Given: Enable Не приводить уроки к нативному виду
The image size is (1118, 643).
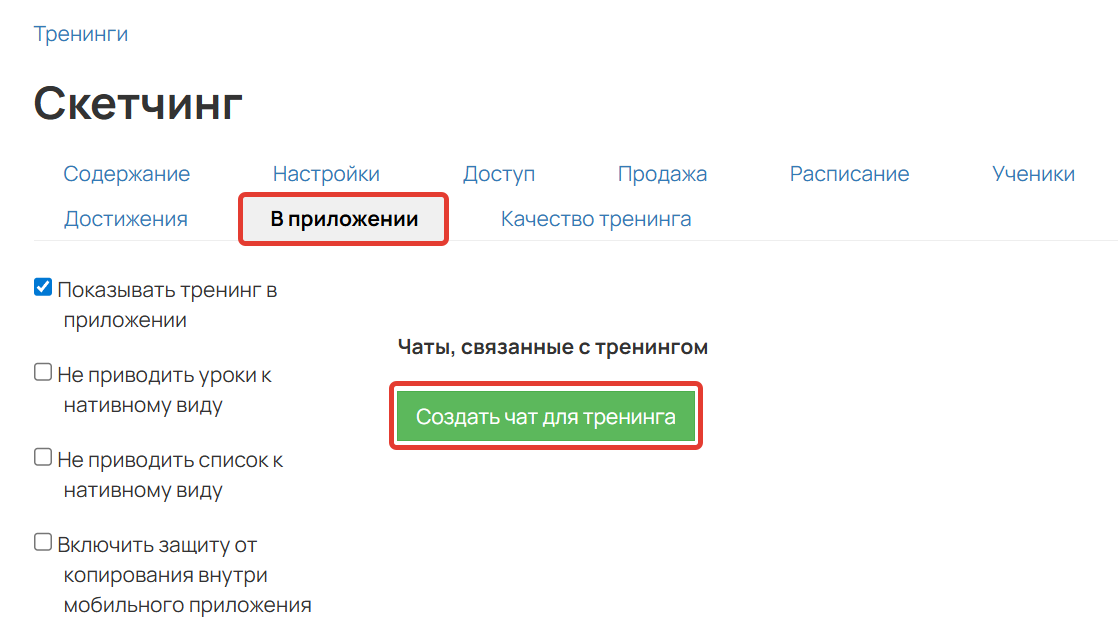Looking at the screenshot, I should click(42, 371).
